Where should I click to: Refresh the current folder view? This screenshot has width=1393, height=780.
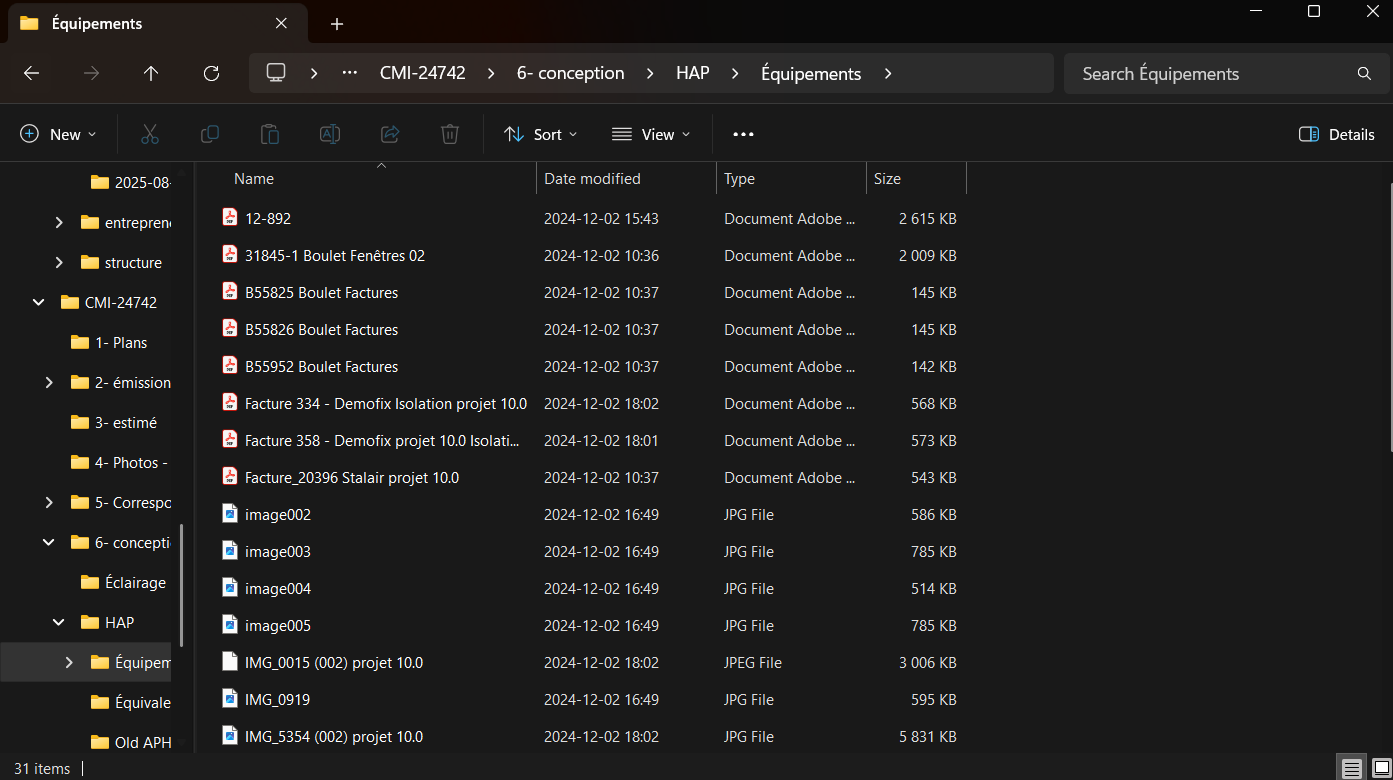pyautogui.click(x=211, y=73)
